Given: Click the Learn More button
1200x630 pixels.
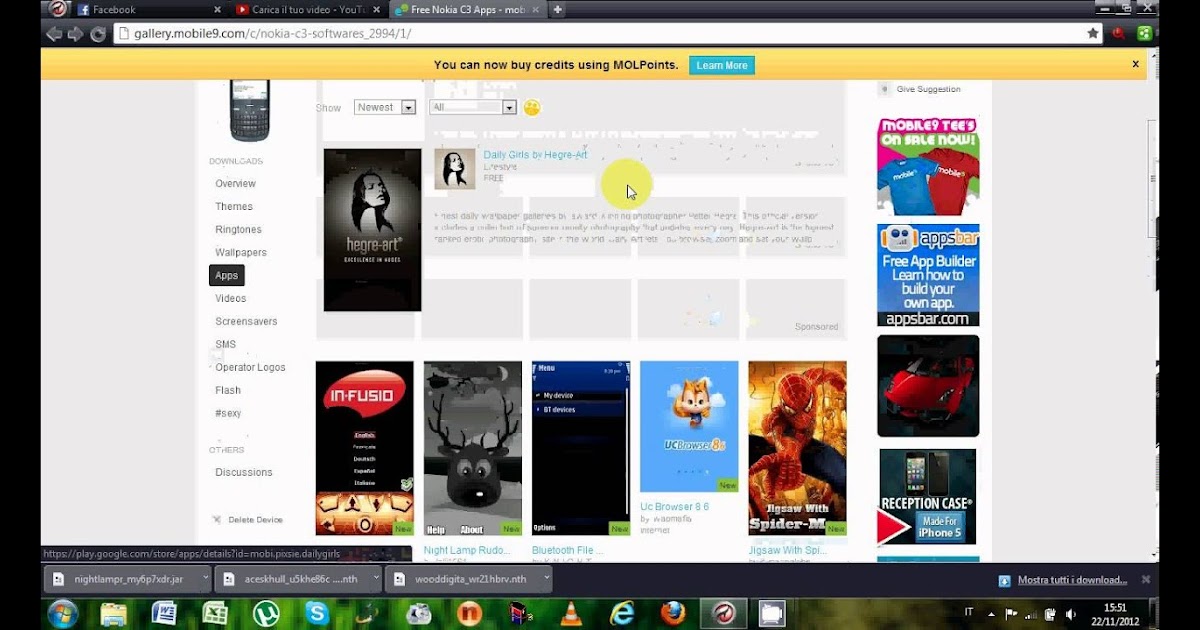Looking at the screenshot, I should [722, 65].
